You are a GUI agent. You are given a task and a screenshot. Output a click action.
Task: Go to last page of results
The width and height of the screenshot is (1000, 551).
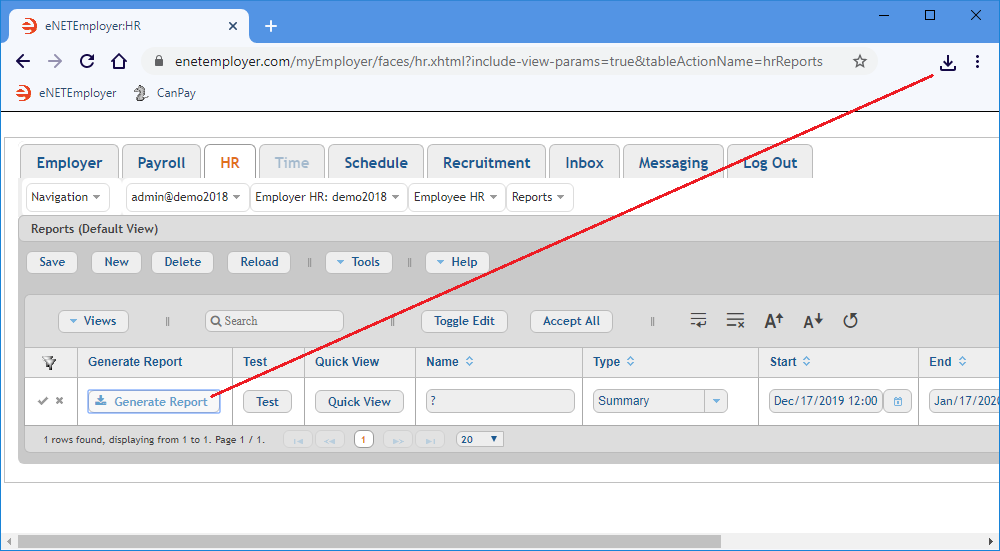[x=430, y=439]
